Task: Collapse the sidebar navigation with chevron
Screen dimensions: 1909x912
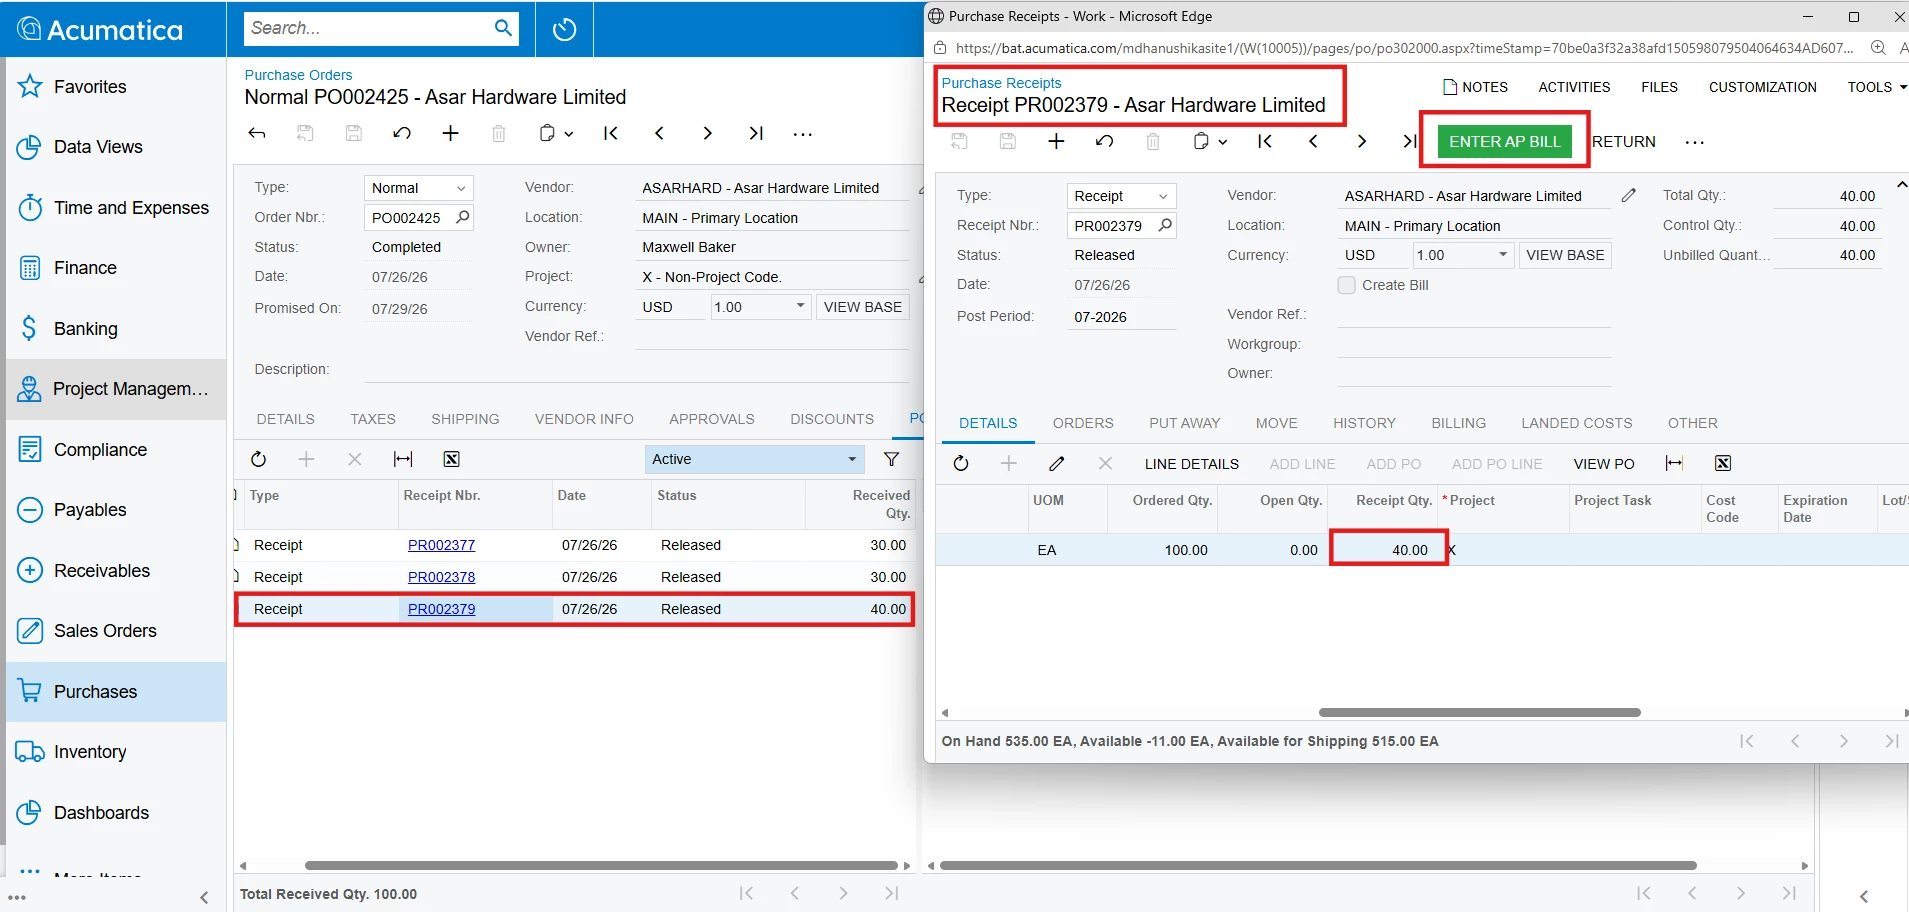Action: (x=204, y=897)
